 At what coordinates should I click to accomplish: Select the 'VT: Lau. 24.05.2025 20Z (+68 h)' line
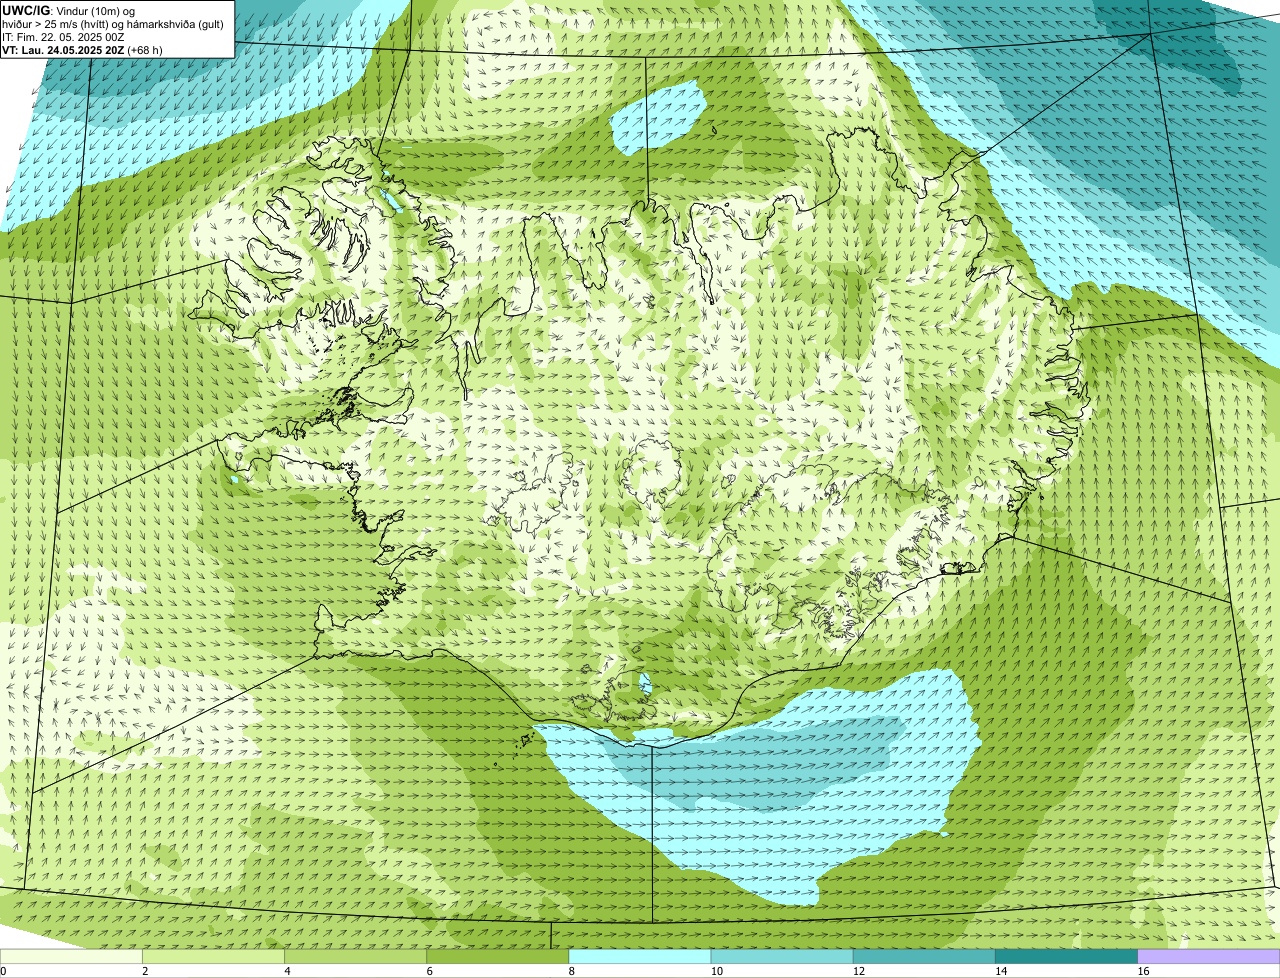83,49
